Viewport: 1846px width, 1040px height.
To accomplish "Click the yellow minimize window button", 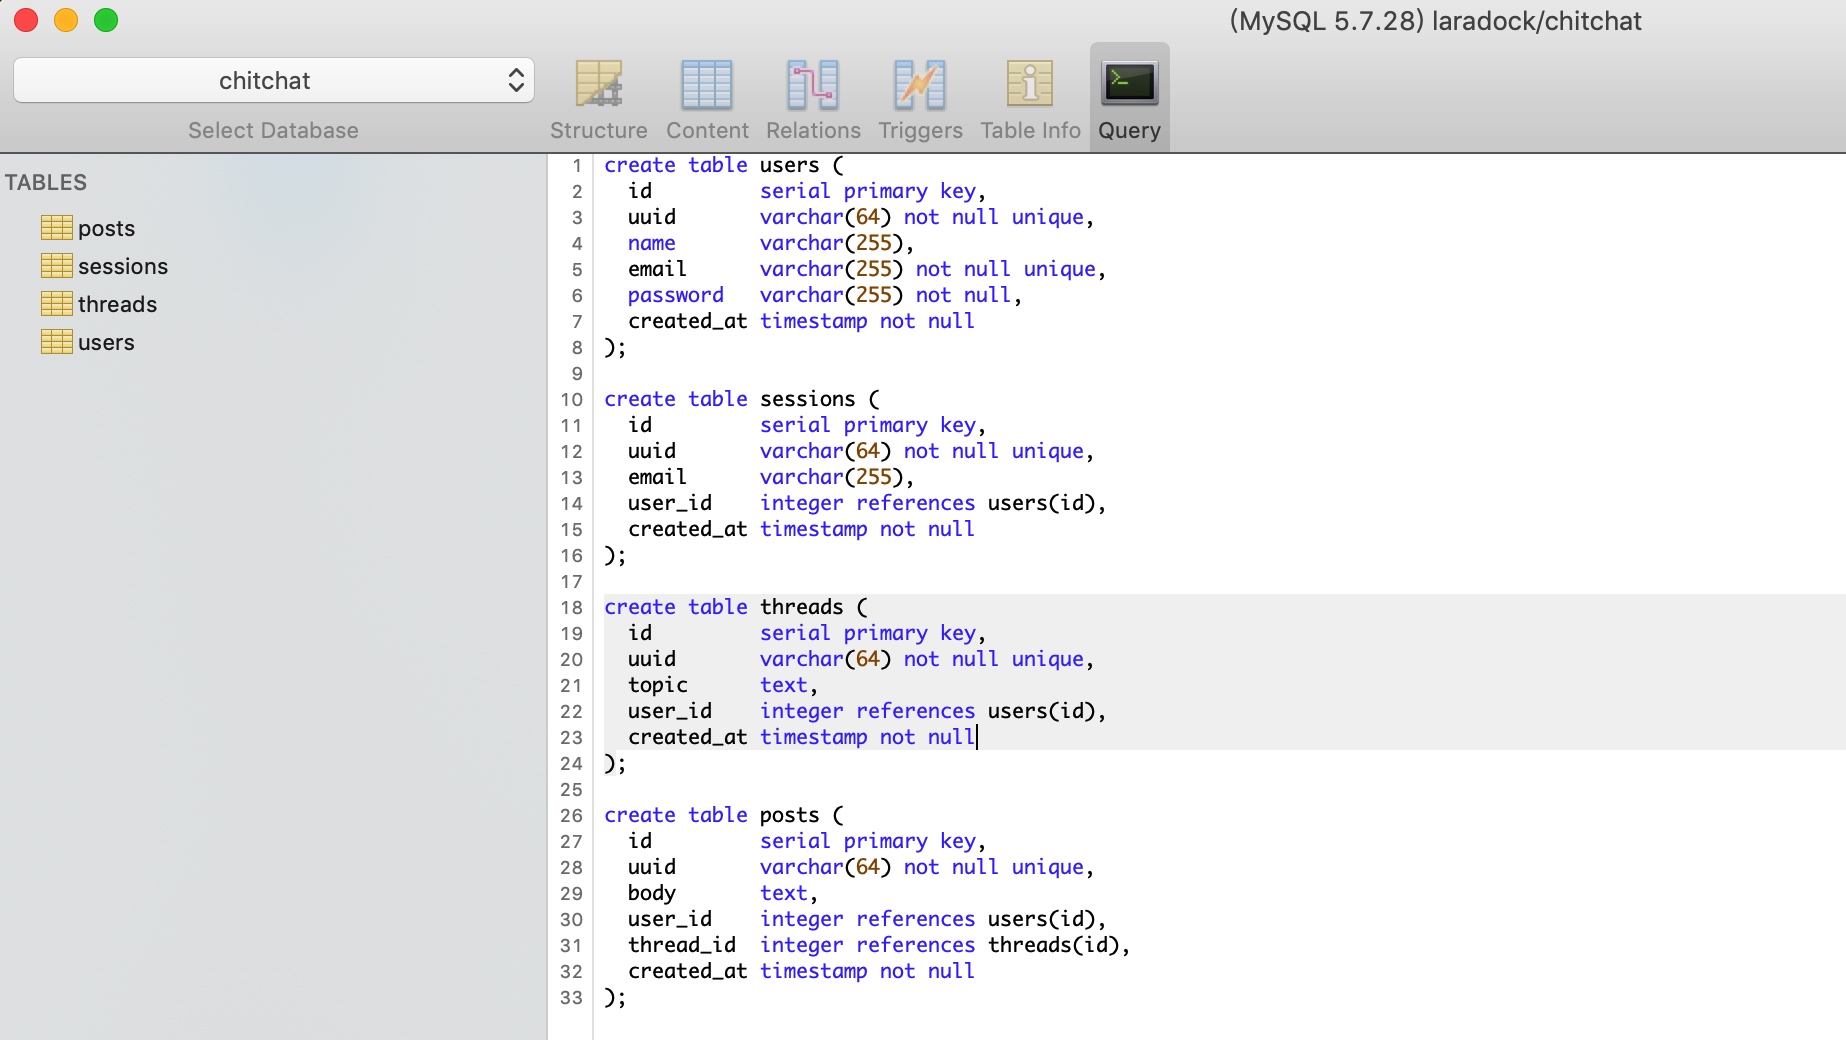I will pyautogui.click(x=66, y=20).
